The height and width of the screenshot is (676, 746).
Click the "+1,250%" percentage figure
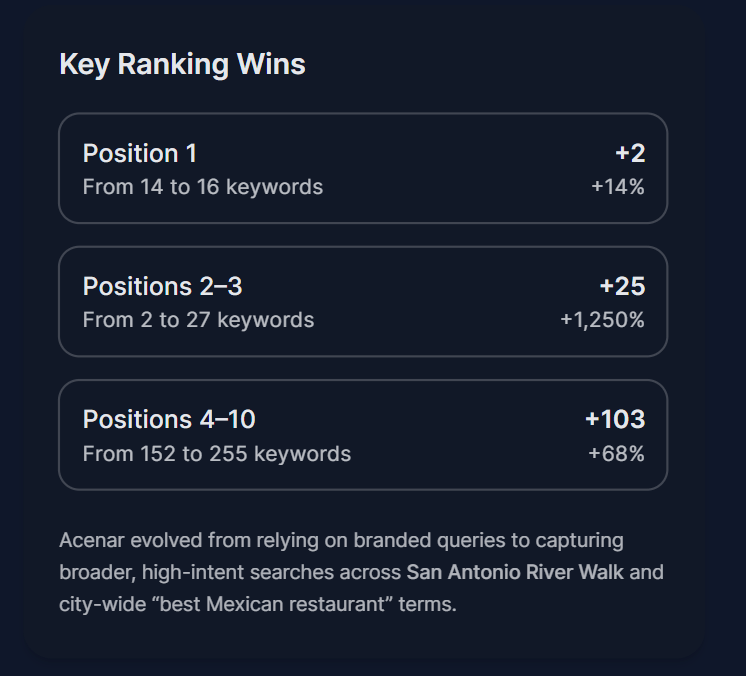(x=602, y=320)
